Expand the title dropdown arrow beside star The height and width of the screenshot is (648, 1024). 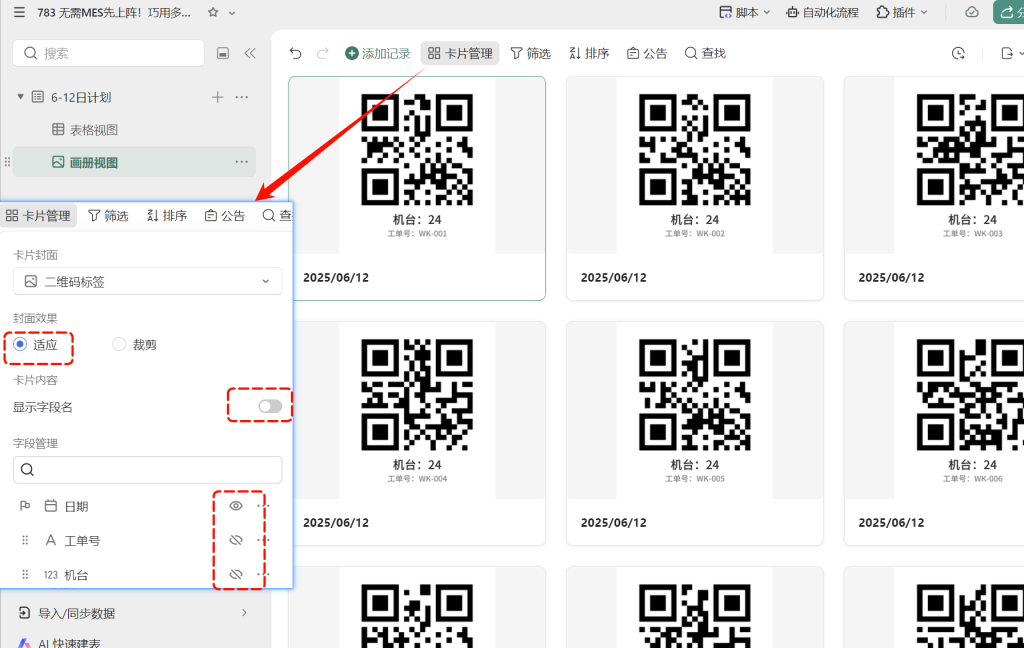(232, 13)
